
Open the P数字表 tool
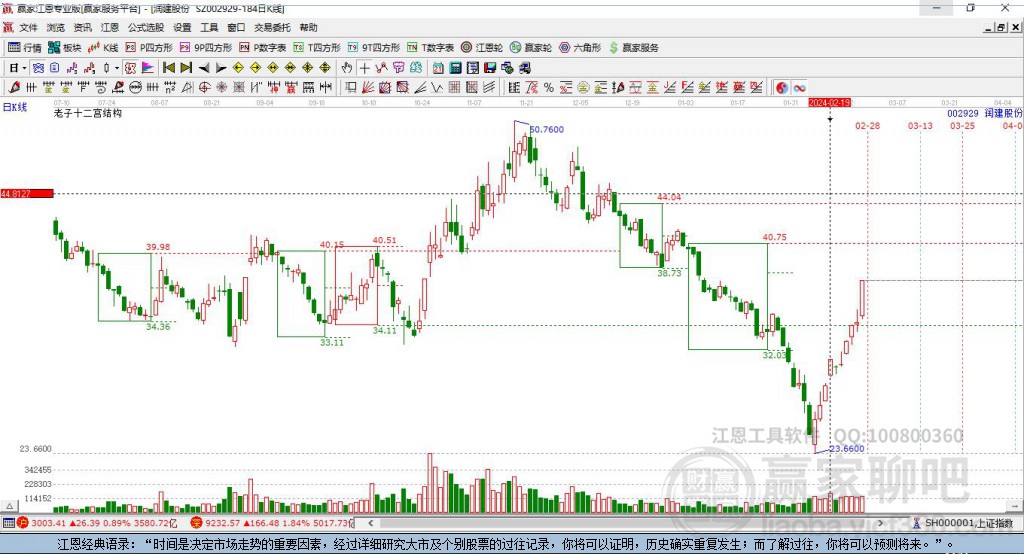263,48
